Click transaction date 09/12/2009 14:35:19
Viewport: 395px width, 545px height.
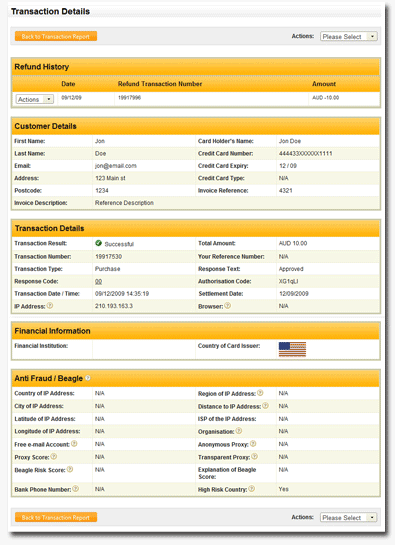point(122,294)
